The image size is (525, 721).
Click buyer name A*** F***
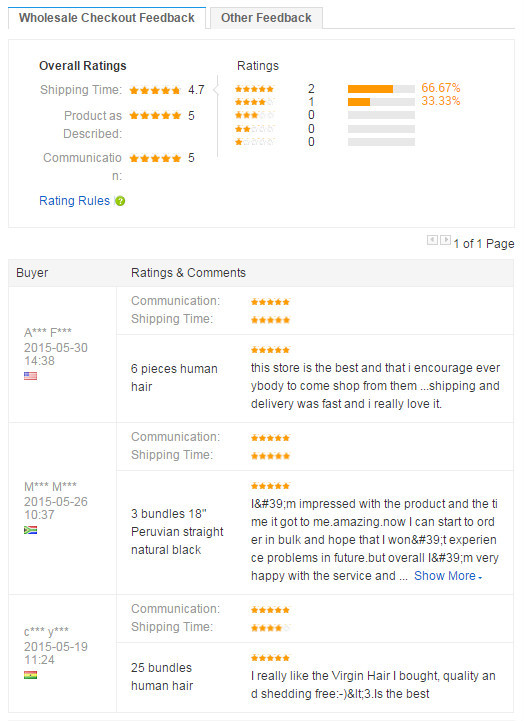click(48, 332)
